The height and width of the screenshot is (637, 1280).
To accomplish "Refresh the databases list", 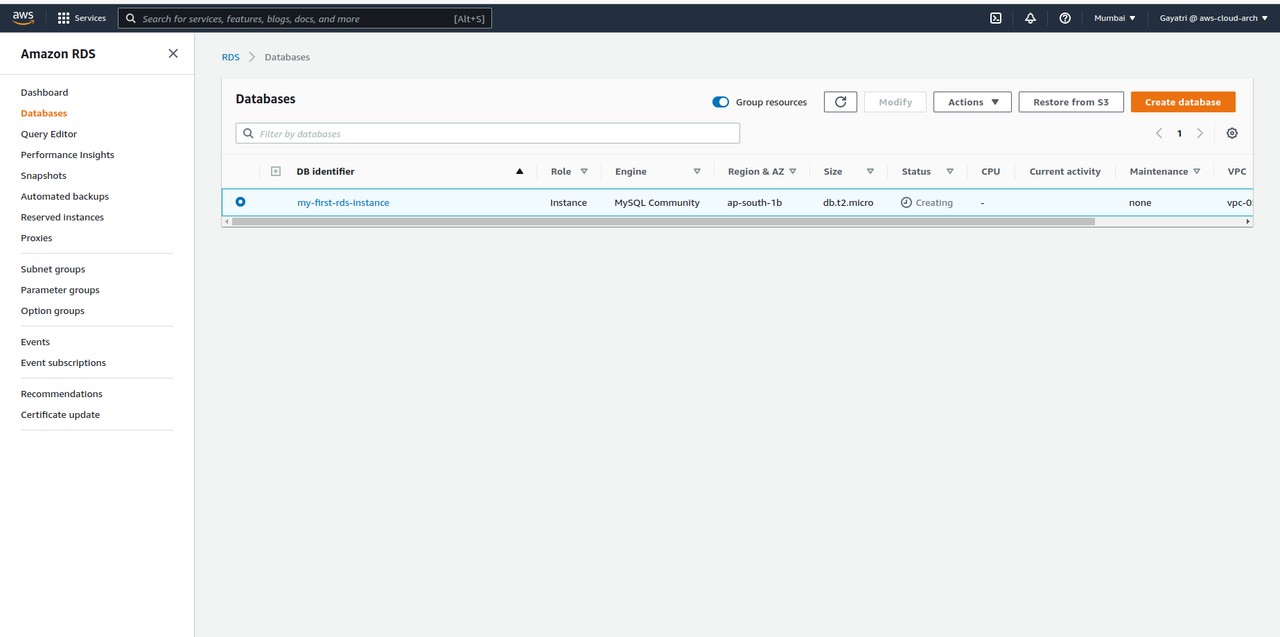I will [840, 102].
